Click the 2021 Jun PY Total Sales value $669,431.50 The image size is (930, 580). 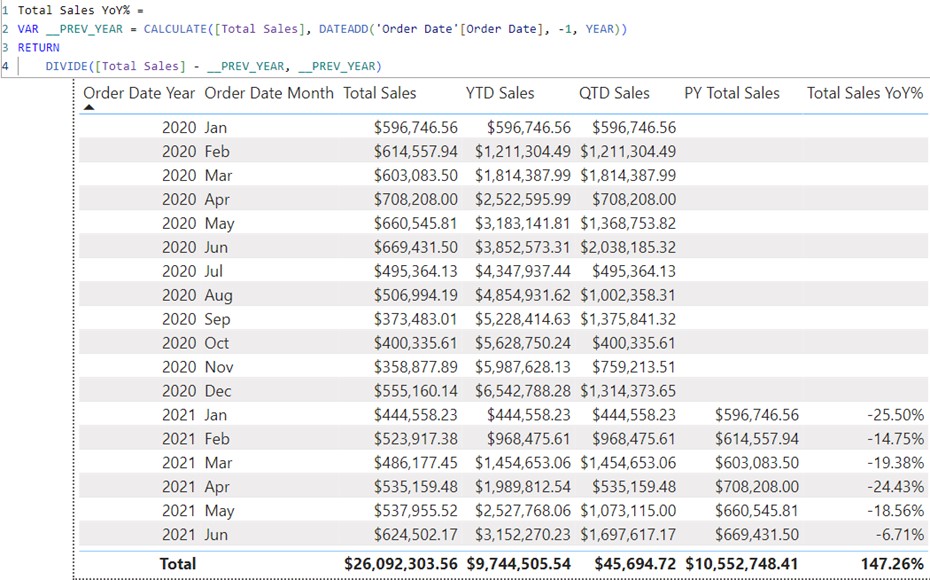[x=756, y=535]
